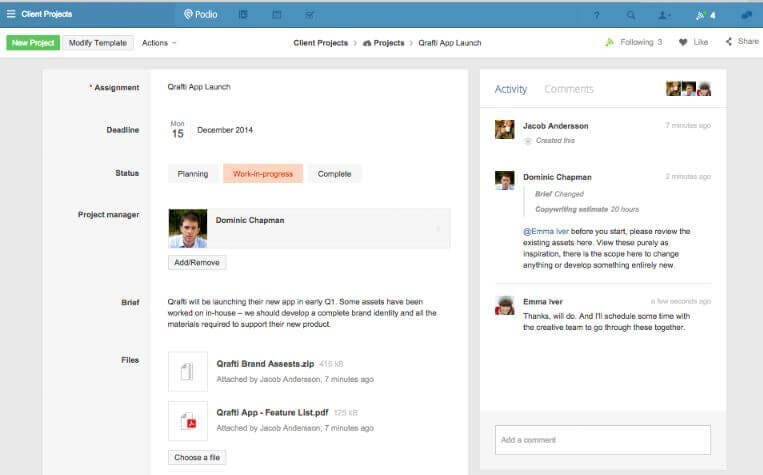Click the Add/Remove button under project manager

[197, 262]
